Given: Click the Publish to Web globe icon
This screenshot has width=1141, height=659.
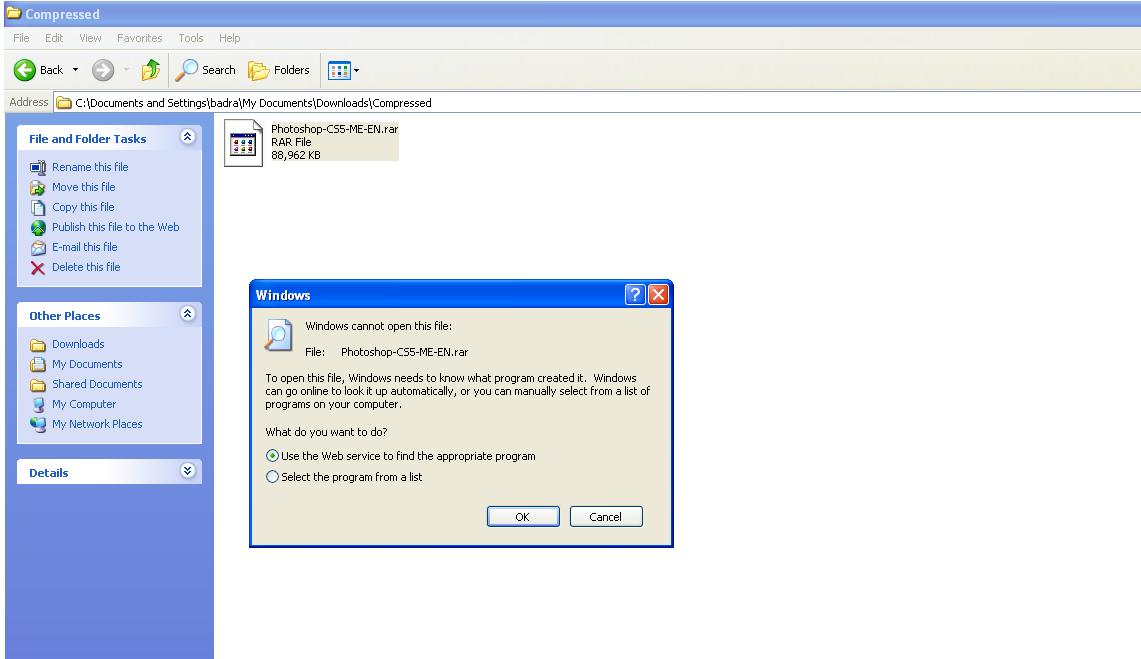Looking at the screenshot, I should 38,228.
